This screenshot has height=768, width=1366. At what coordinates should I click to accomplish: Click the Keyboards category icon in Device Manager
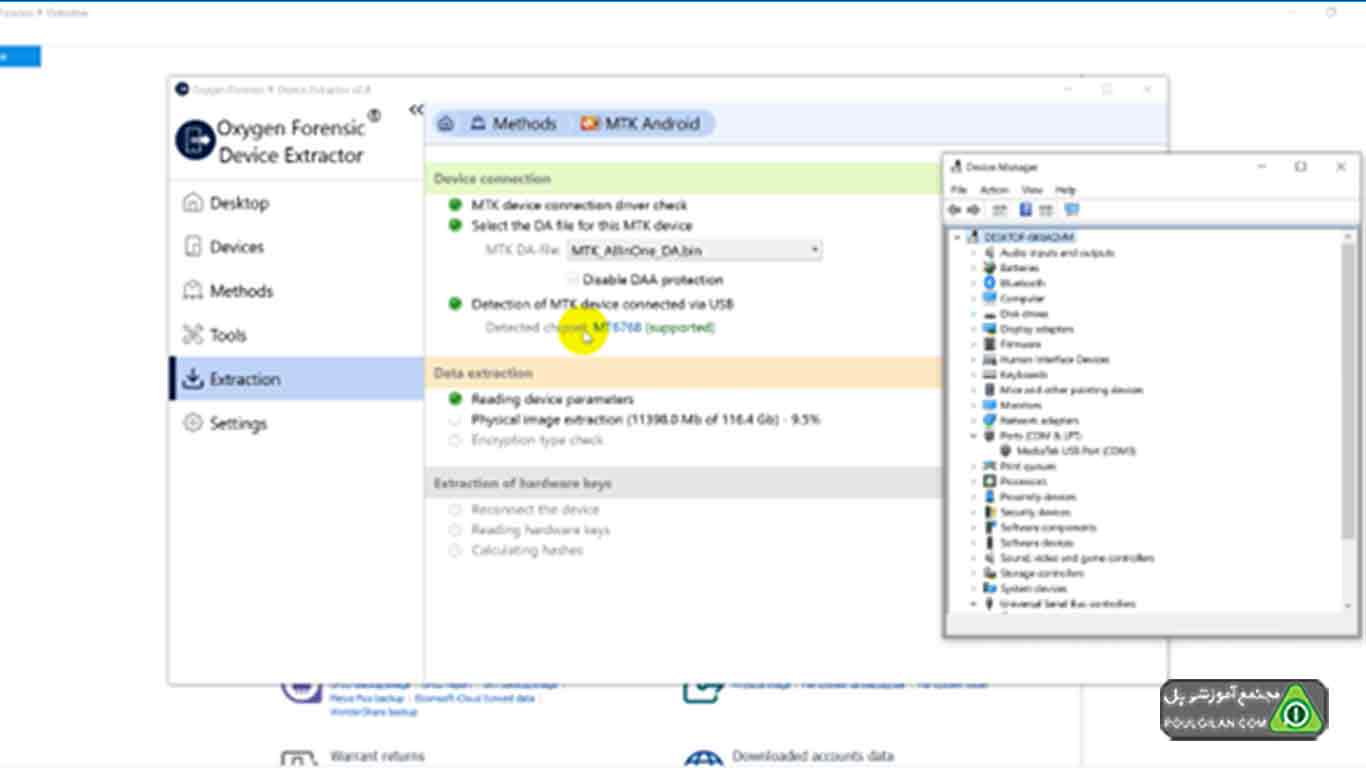tap(990, 375)
